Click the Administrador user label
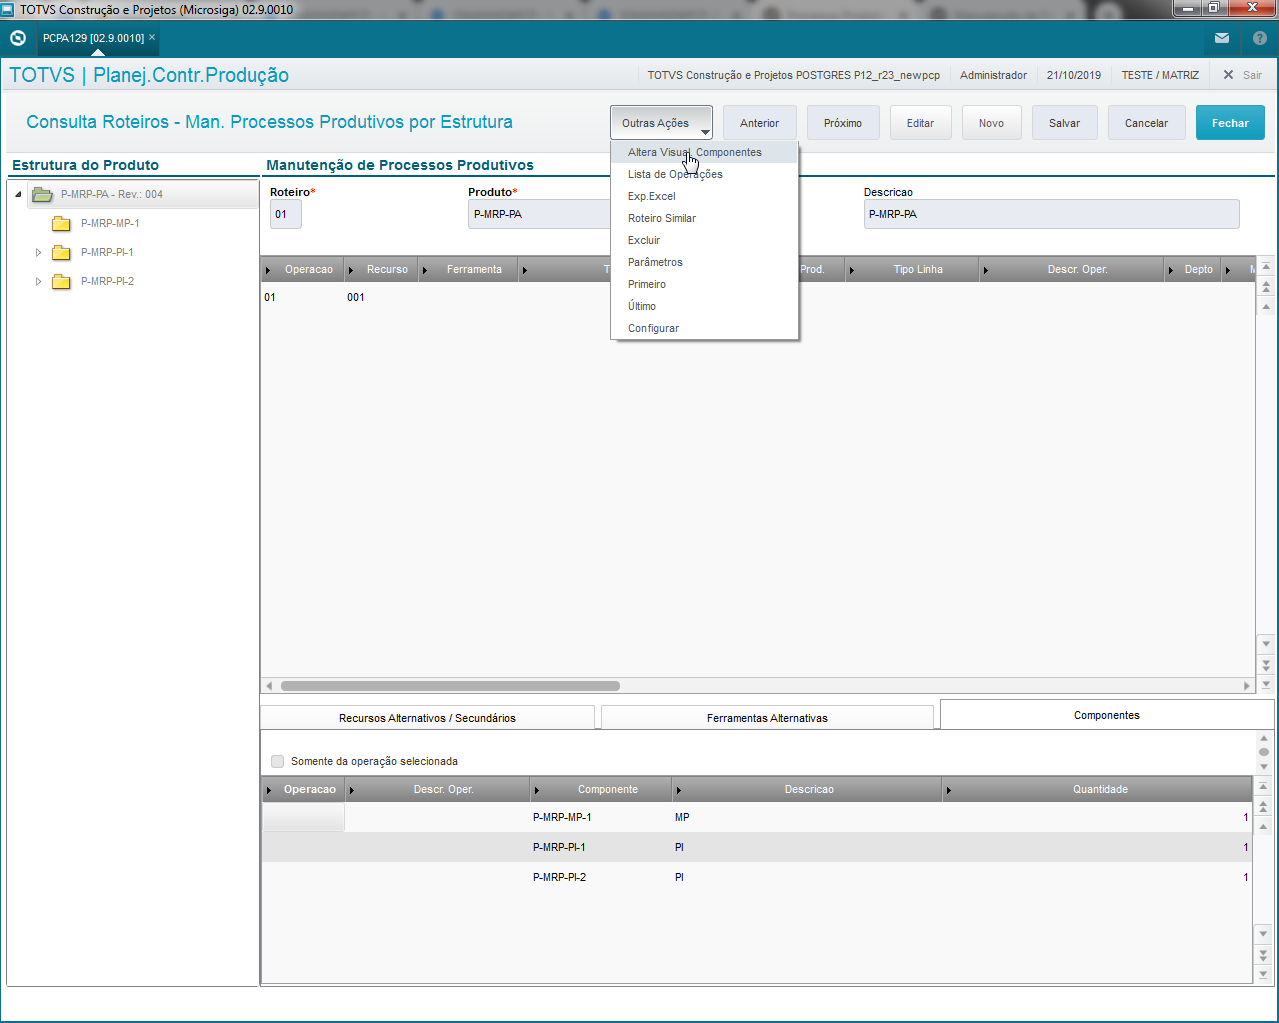This screenshot has width=1279, height=1023. [x=993, y=75]
